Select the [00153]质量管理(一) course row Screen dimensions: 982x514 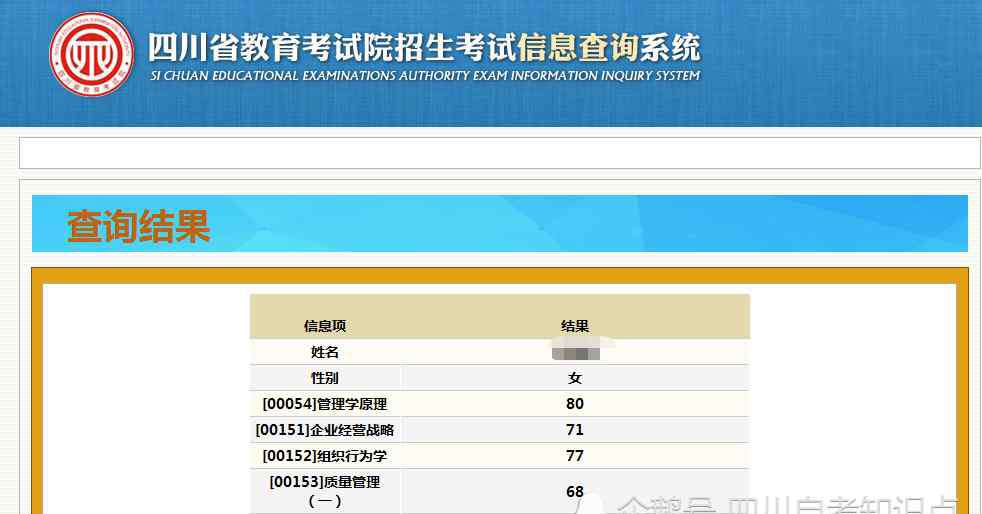point(325,491)
